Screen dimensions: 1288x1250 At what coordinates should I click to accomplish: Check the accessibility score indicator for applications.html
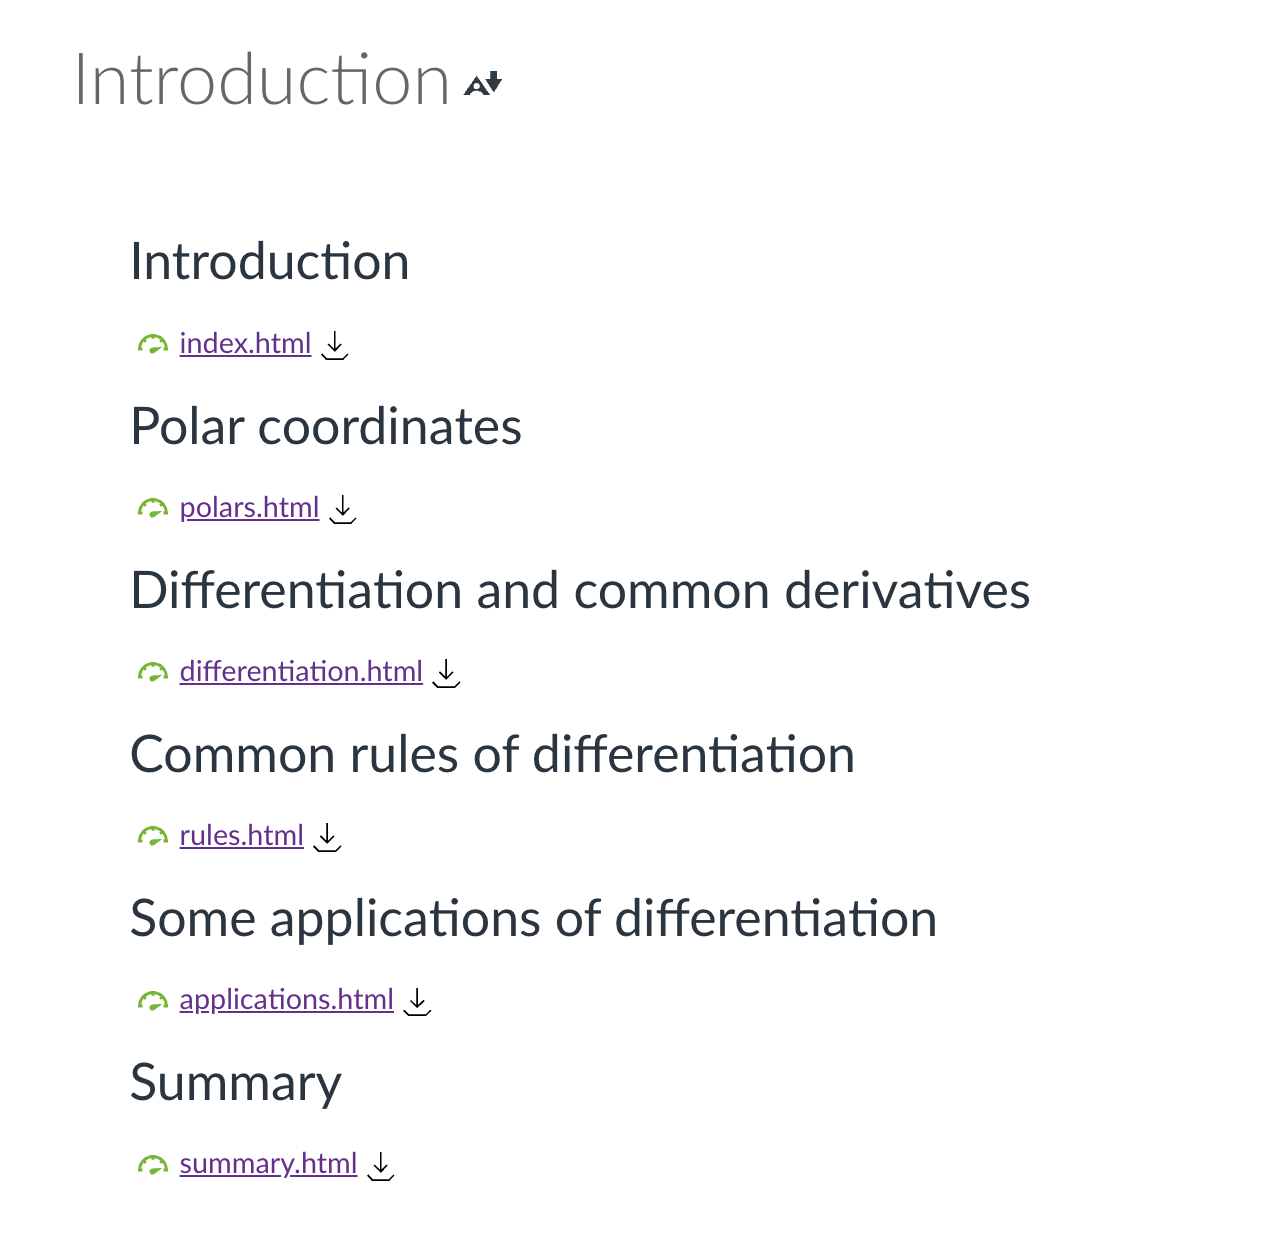click(152, 1001)
